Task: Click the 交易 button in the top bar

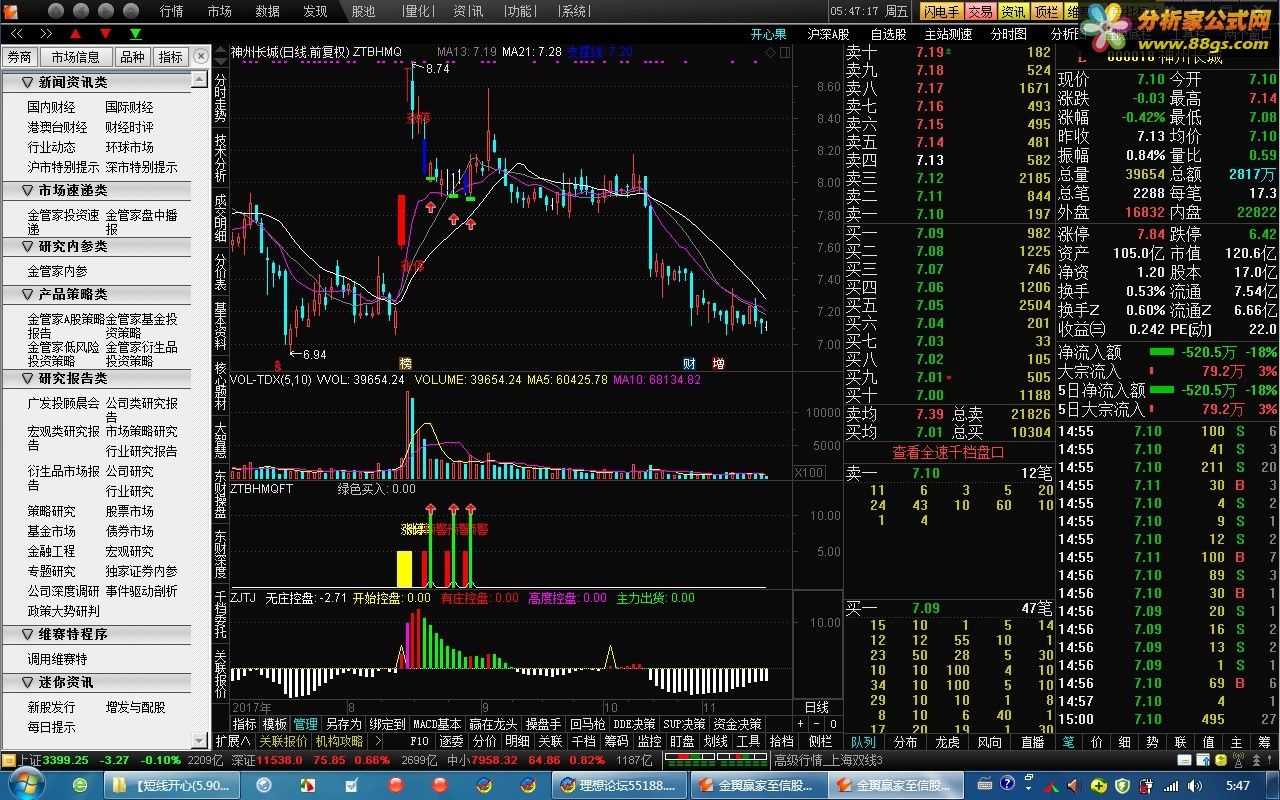Action: tap(980, 12)
